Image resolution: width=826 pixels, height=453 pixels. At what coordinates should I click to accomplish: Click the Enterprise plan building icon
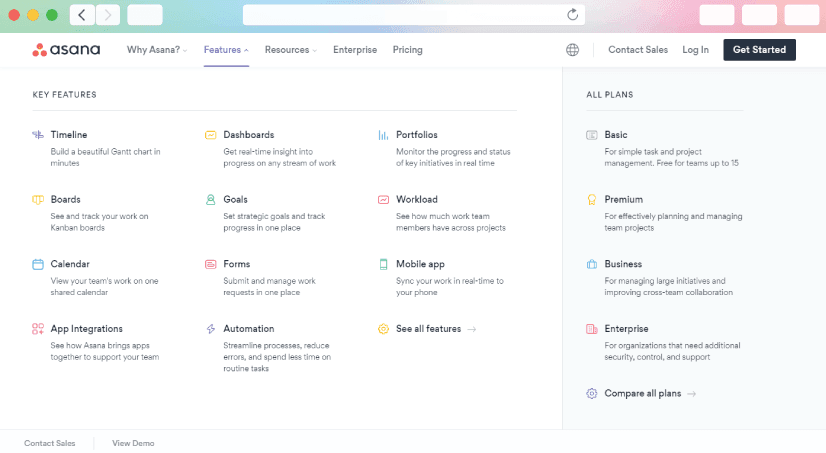coord(592,329)
